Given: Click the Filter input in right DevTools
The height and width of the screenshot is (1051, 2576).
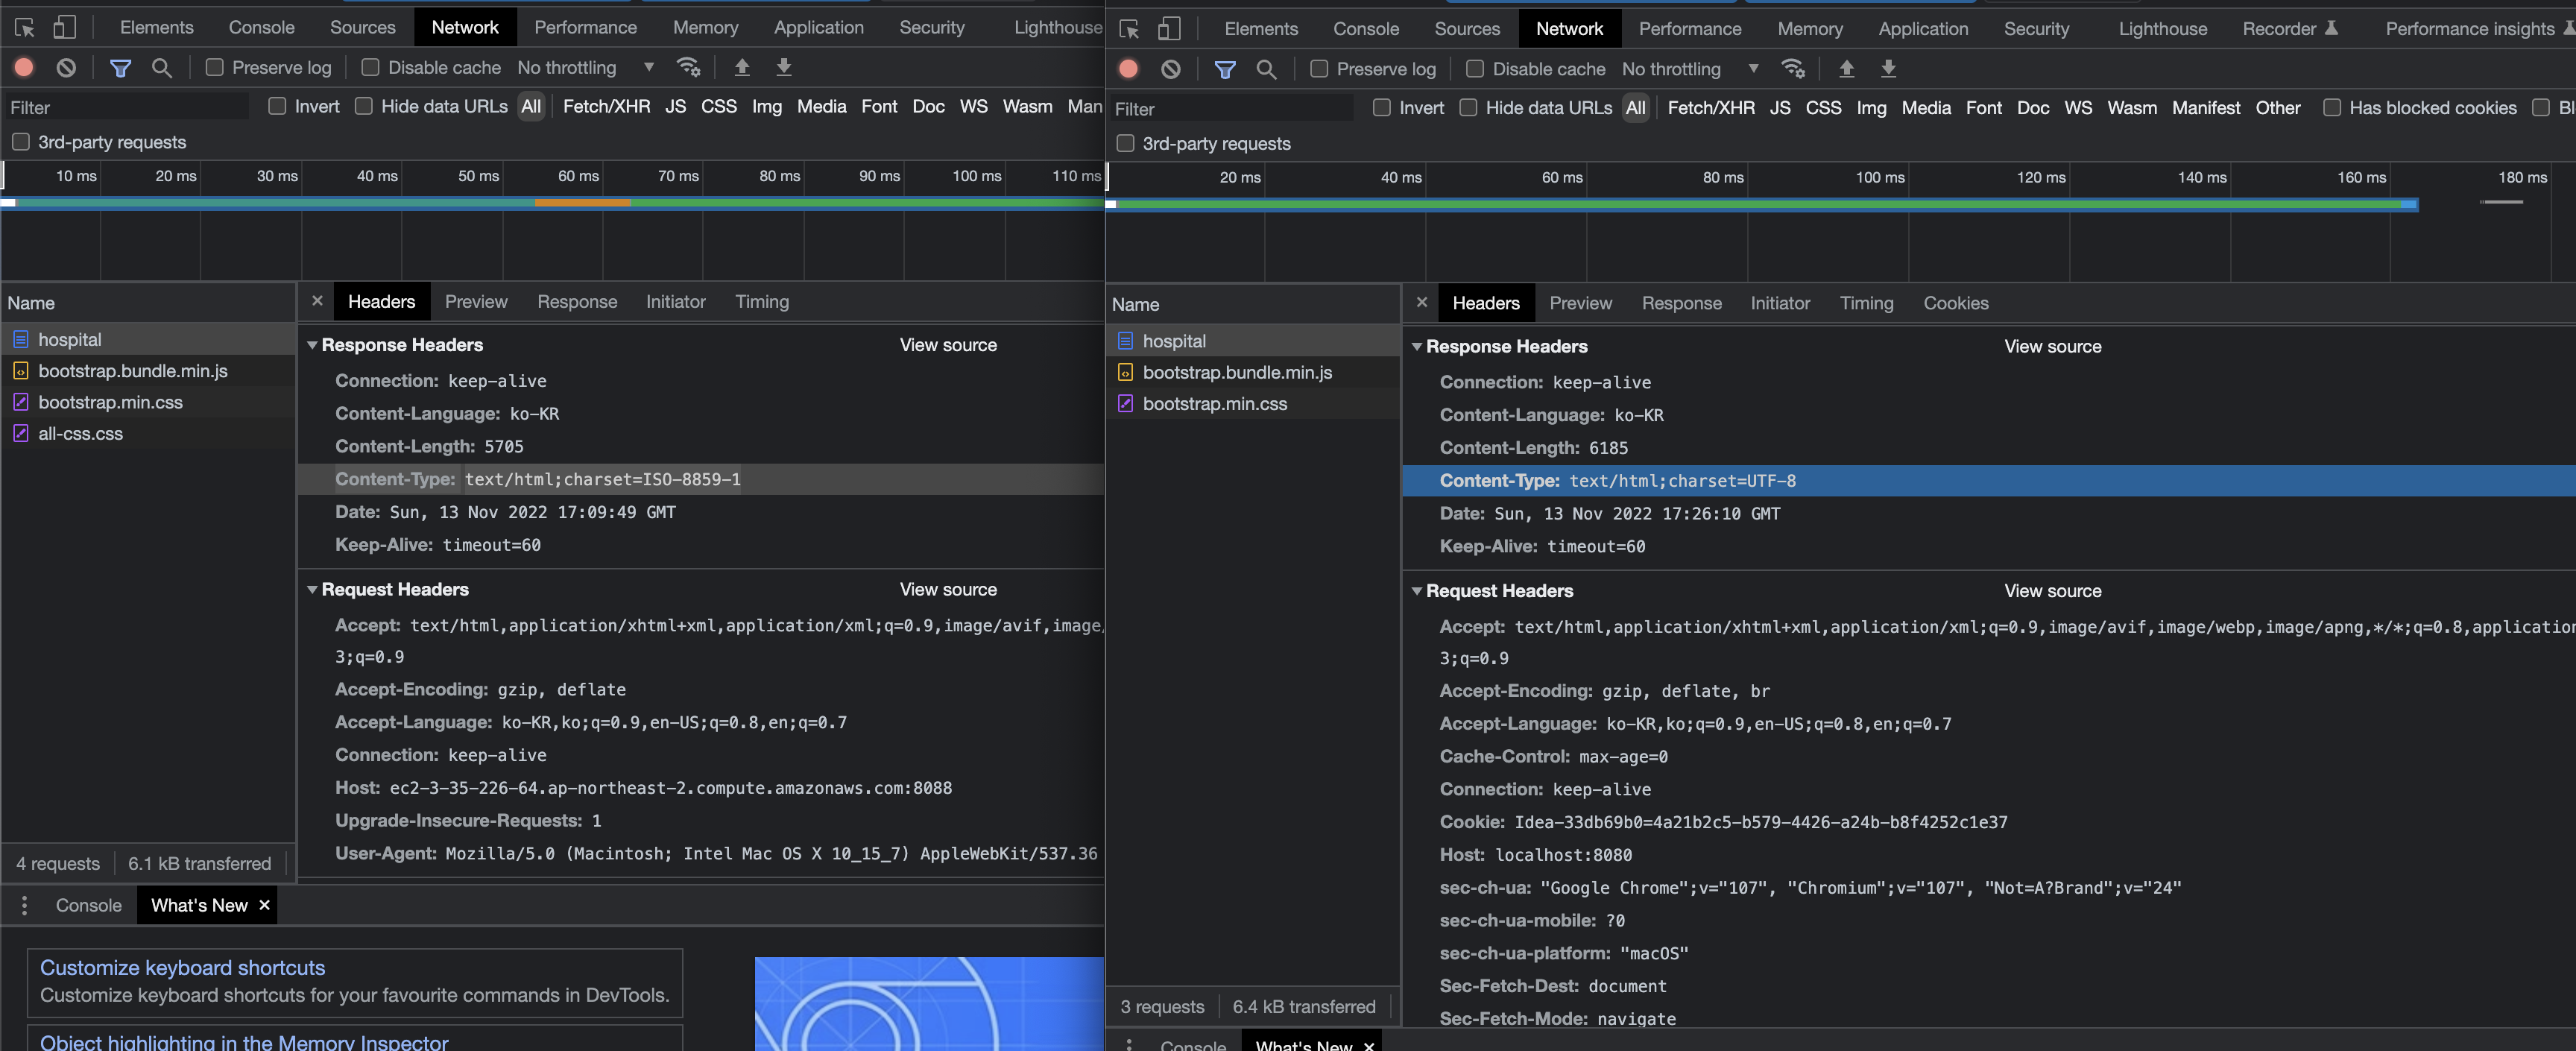Looking at the screenshot, I should pyautogui.click(x=1231, y=109).
